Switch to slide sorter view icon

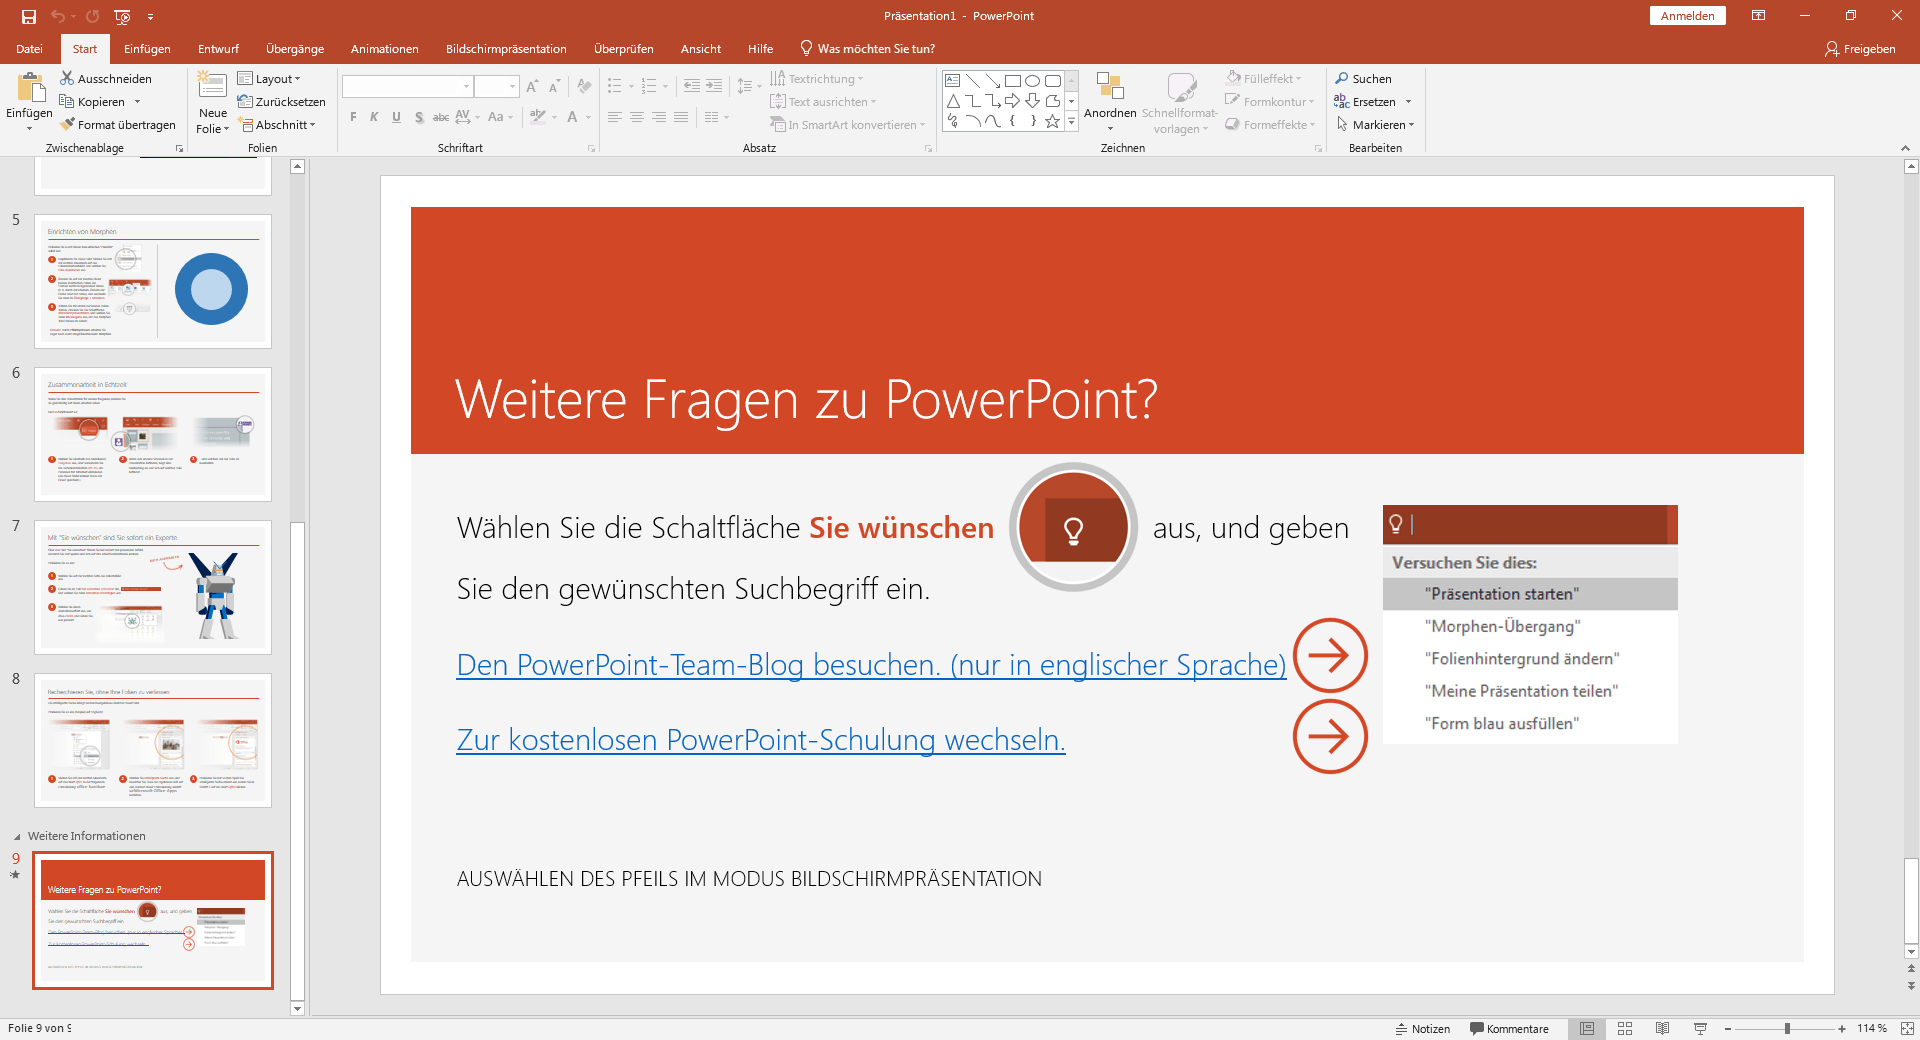point(1625,1028)
